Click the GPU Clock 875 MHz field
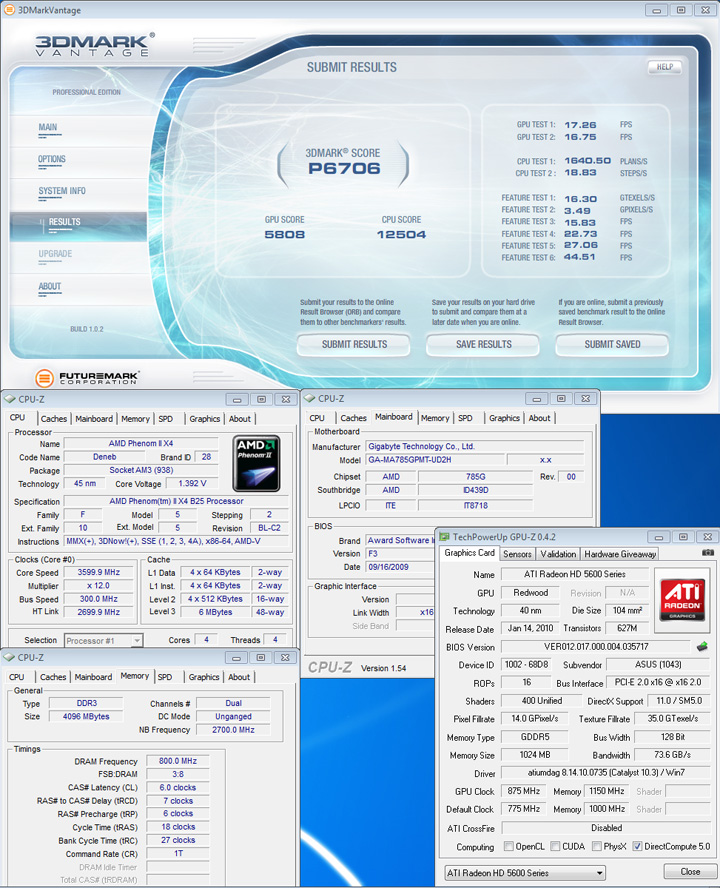The image size is (720, 888). (523, 791)
